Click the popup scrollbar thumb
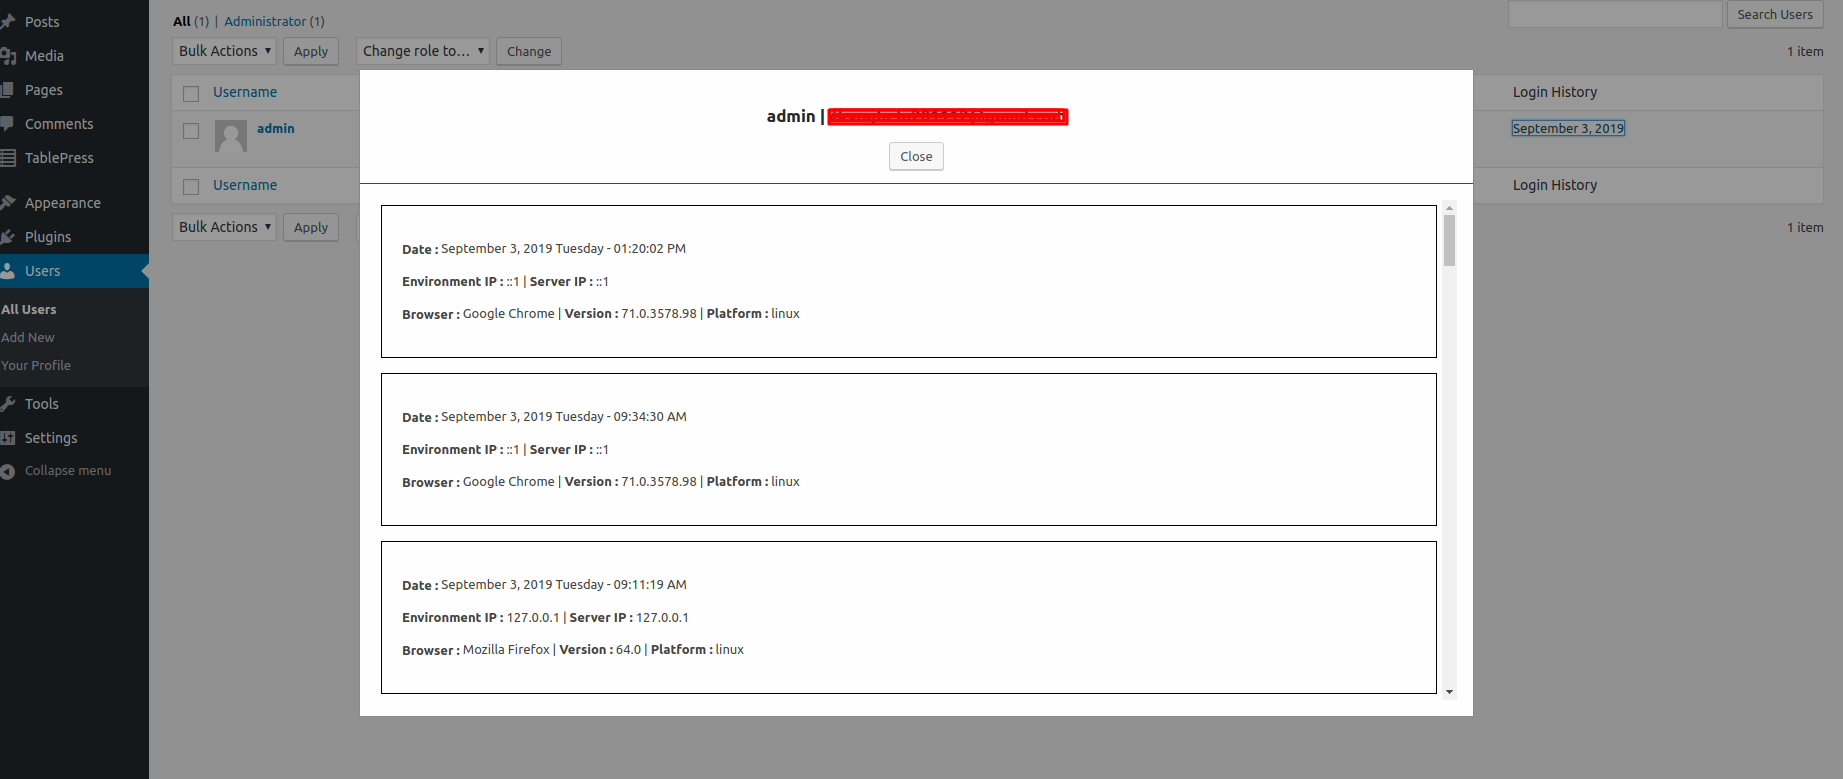 [x=1449, y=241]
